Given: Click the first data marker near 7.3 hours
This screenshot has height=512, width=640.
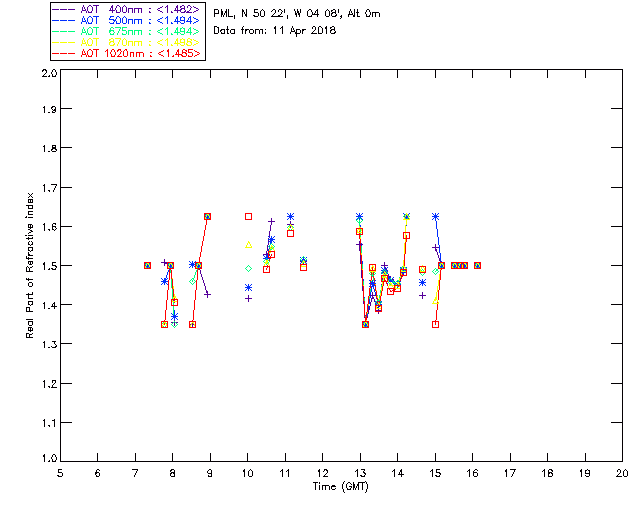Looking at the screenshot, I should [147, 266].
